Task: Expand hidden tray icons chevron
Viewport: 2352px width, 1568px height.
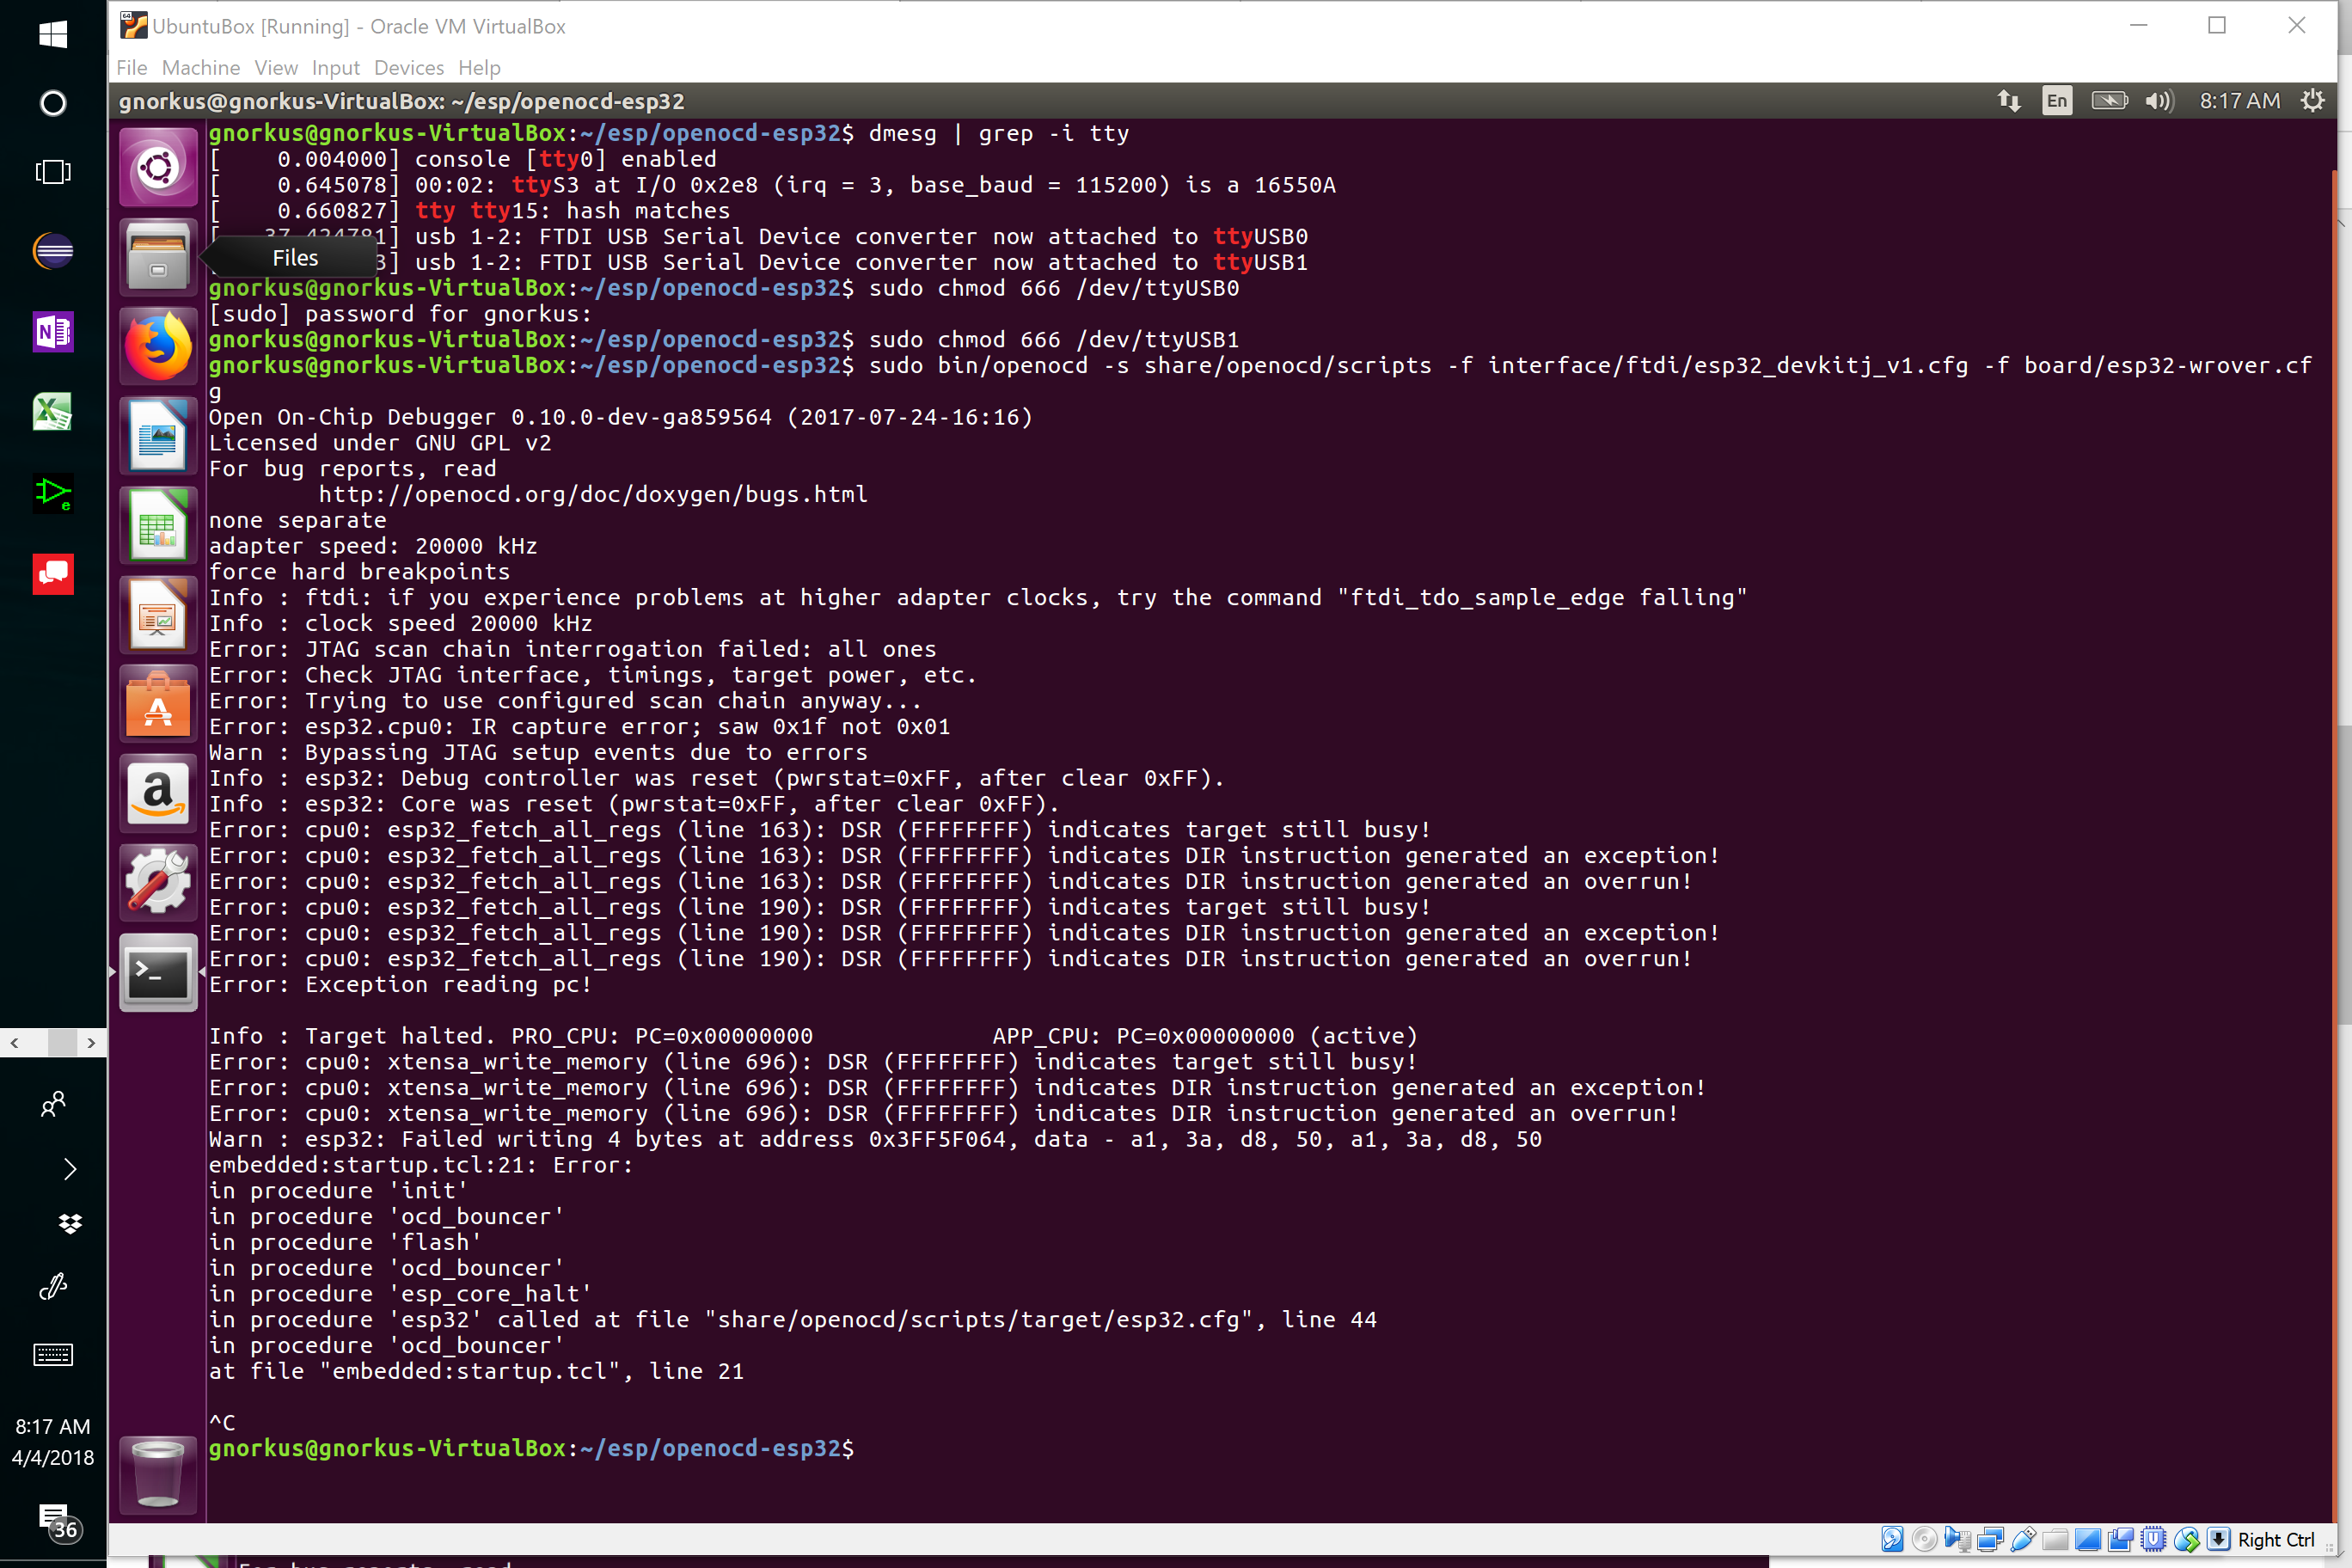Action: [69, 1169]
